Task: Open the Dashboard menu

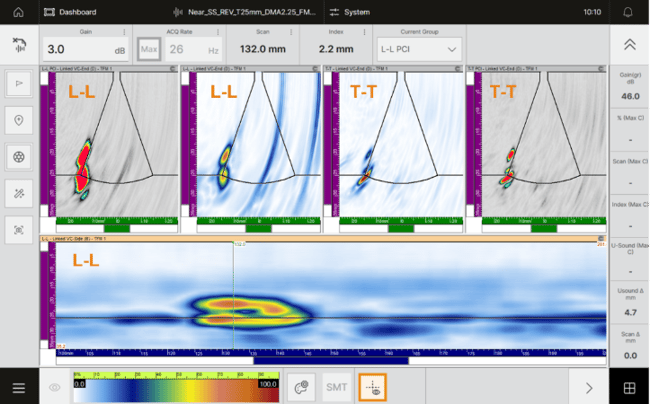Action: (70, 12)
